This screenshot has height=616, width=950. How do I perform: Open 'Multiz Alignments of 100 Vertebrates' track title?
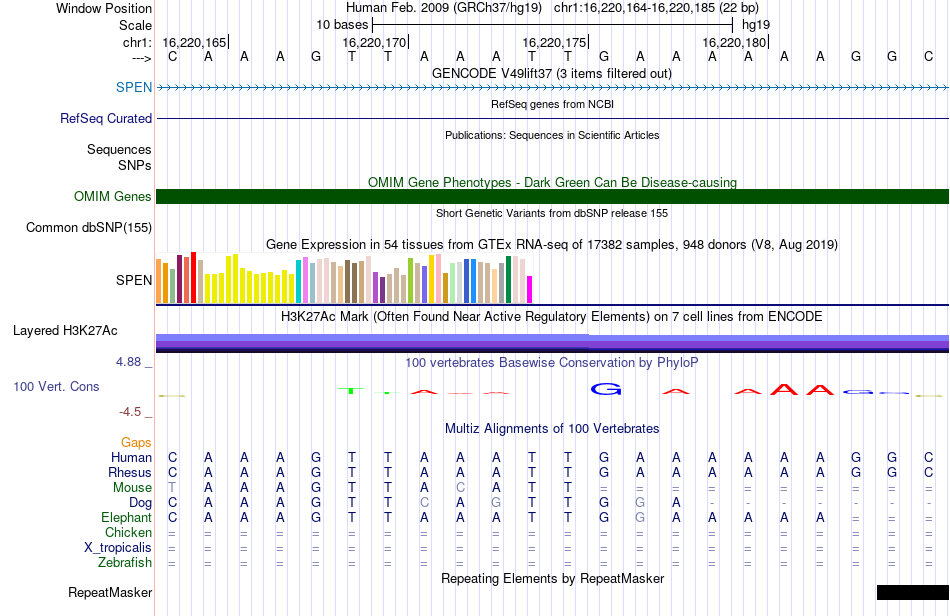tap(552, 428)
